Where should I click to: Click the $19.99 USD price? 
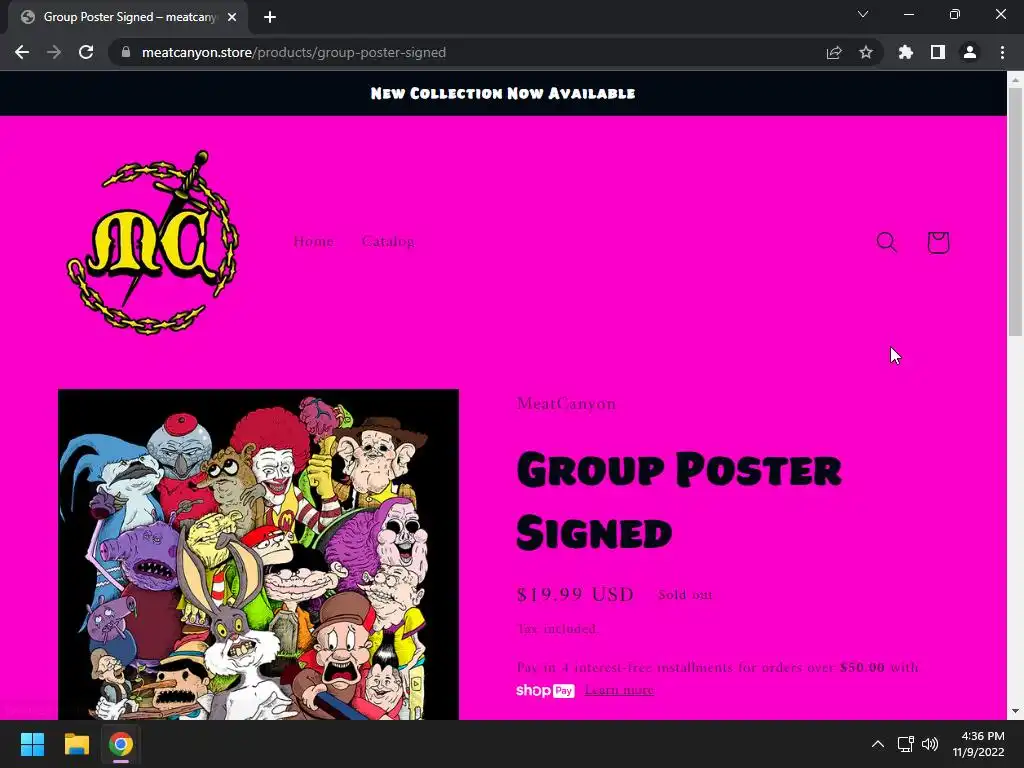[575, 594]
